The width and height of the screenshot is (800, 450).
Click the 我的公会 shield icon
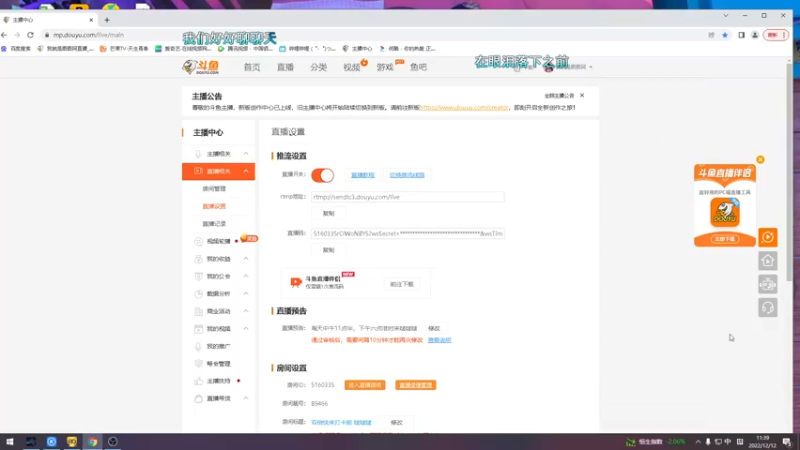tap(198, 276)
